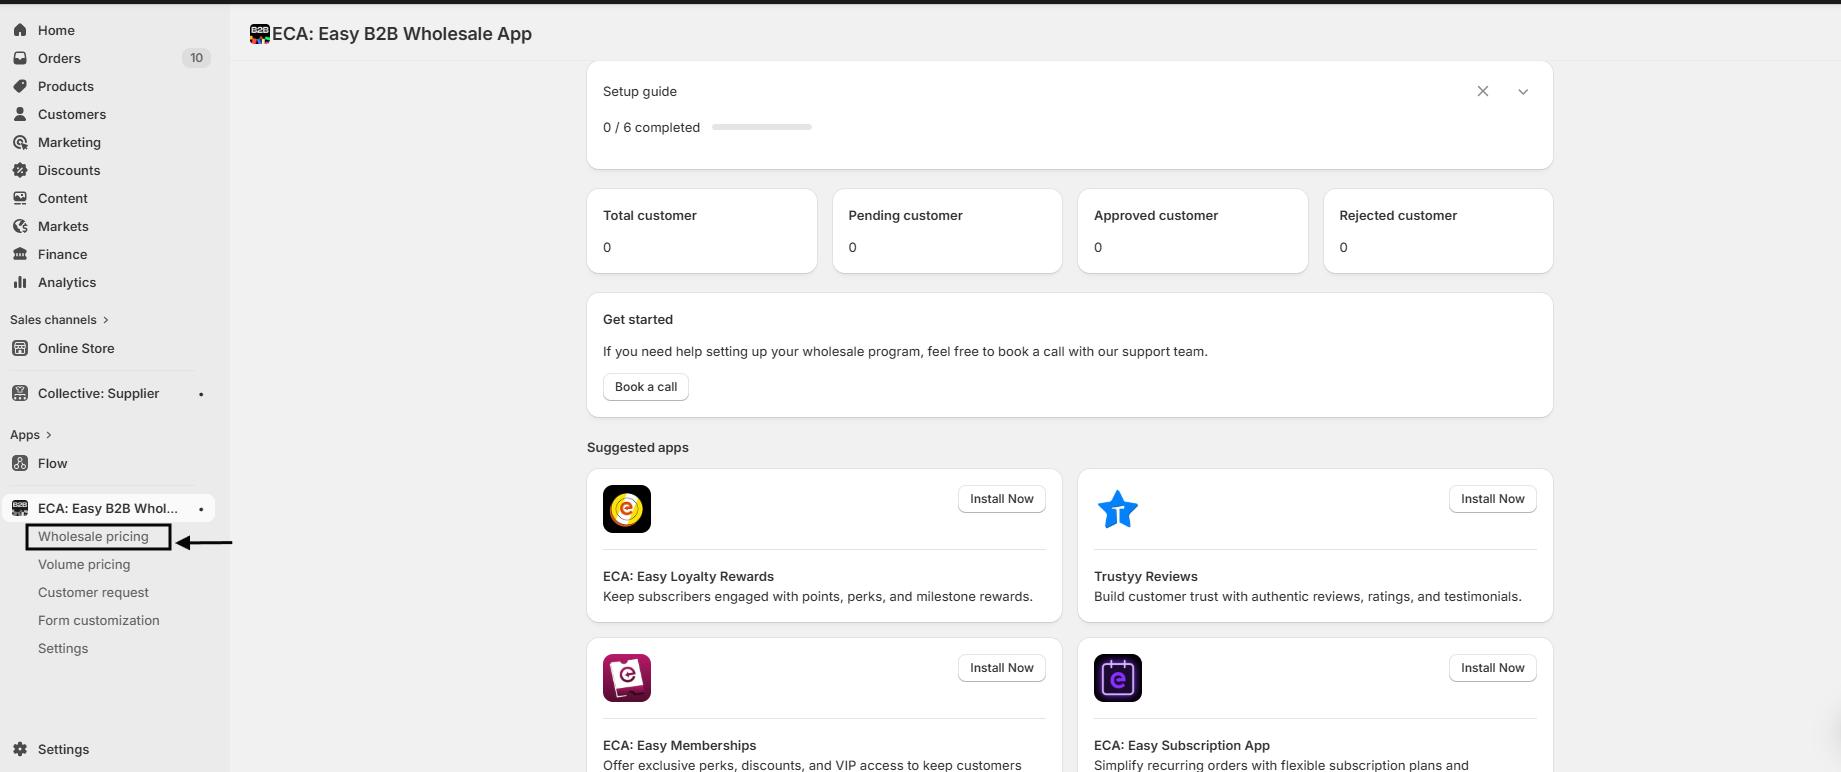Collapse the Setup guide with chevron
The image size is (1841, 772).
coord(1523,92)
